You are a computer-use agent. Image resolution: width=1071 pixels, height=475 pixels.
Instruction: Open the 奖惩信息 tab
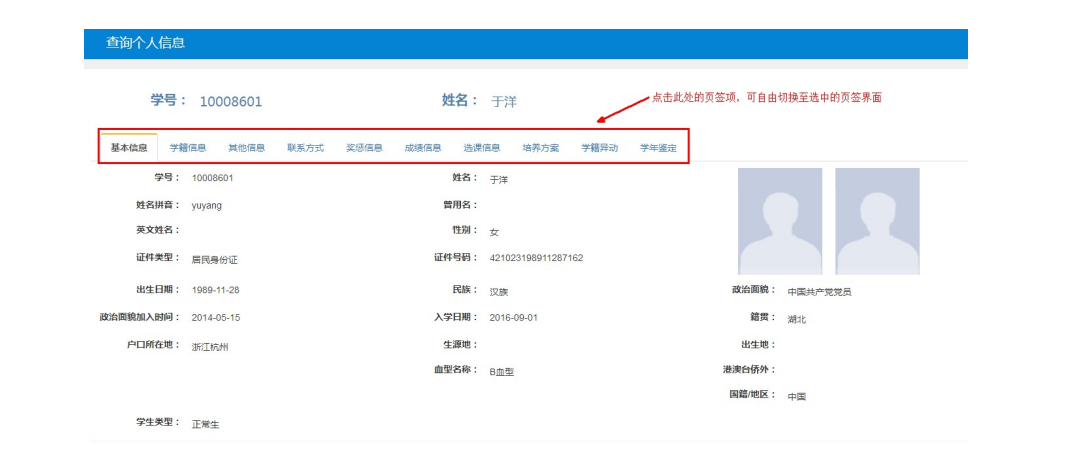364,148
